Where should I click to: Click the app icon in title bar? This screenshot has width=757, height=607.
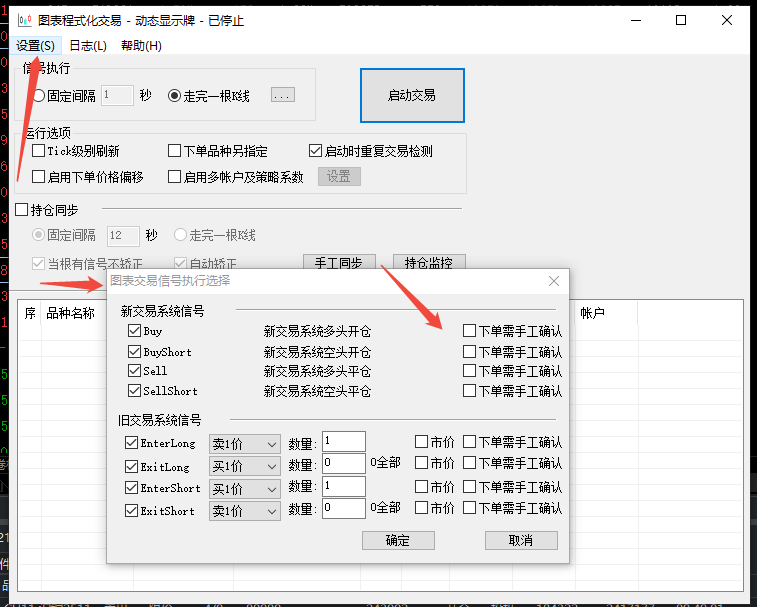coord(24,20)
